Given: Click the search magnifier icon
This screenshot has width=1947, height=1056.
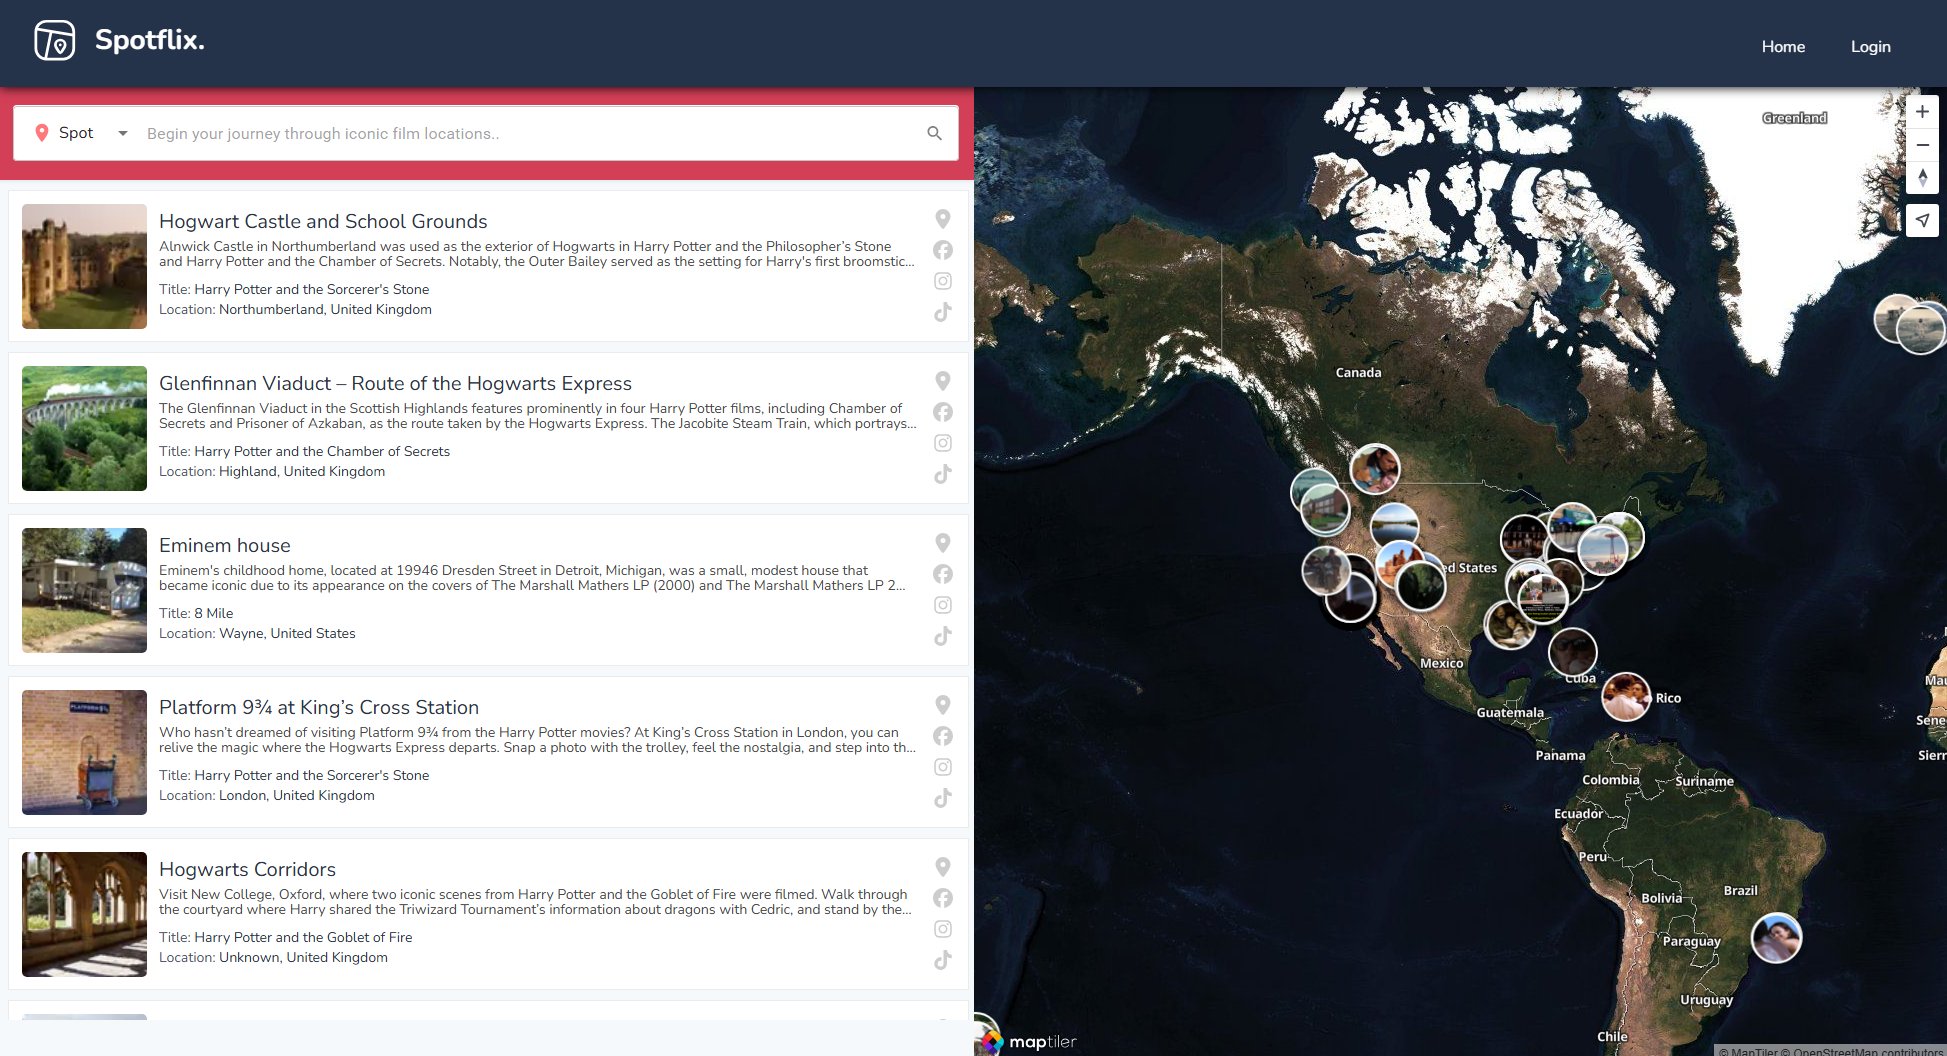Looking at the screenshot, I should [934, 133].
